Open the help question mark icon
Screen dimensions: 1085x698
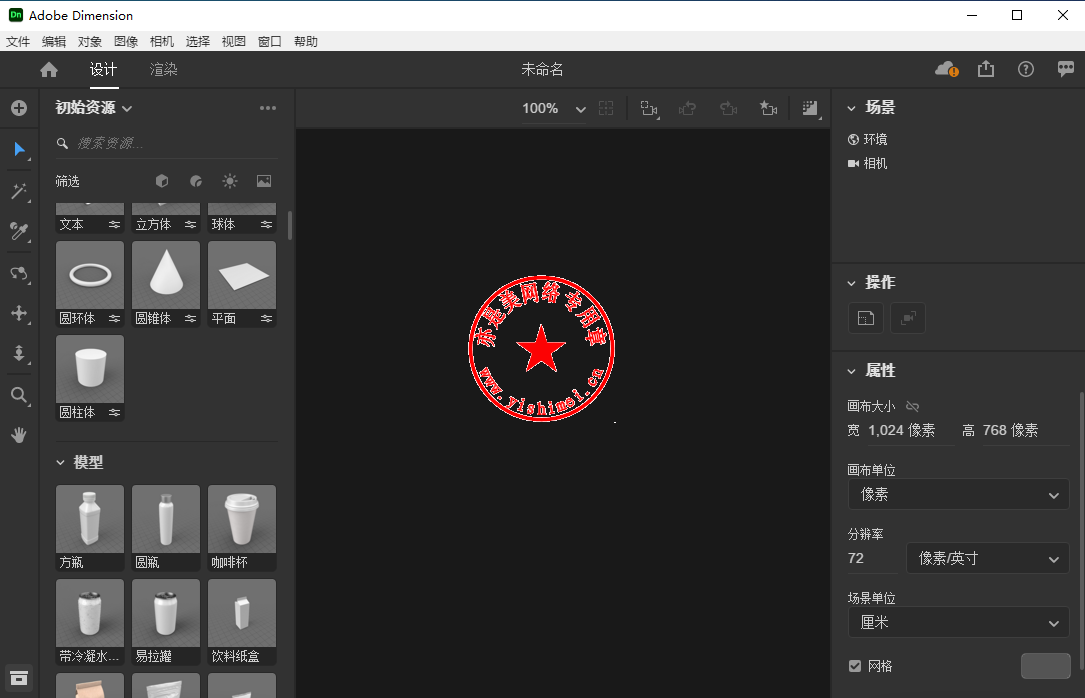point(1025,69)
